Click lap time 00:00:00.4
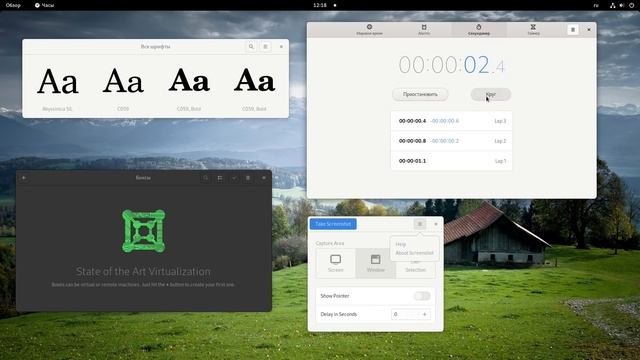The image size is (640, 360). pyautogui.click(x=412, y=121)
